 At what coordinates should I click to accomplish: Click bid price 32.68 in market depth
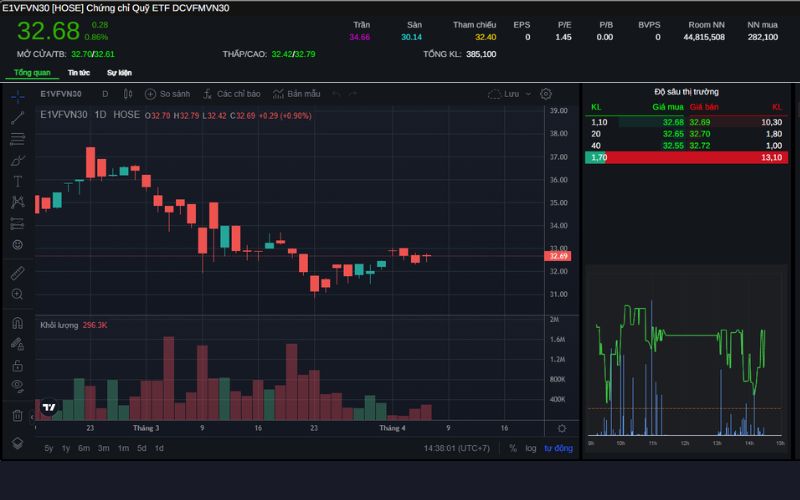point(673,122)
